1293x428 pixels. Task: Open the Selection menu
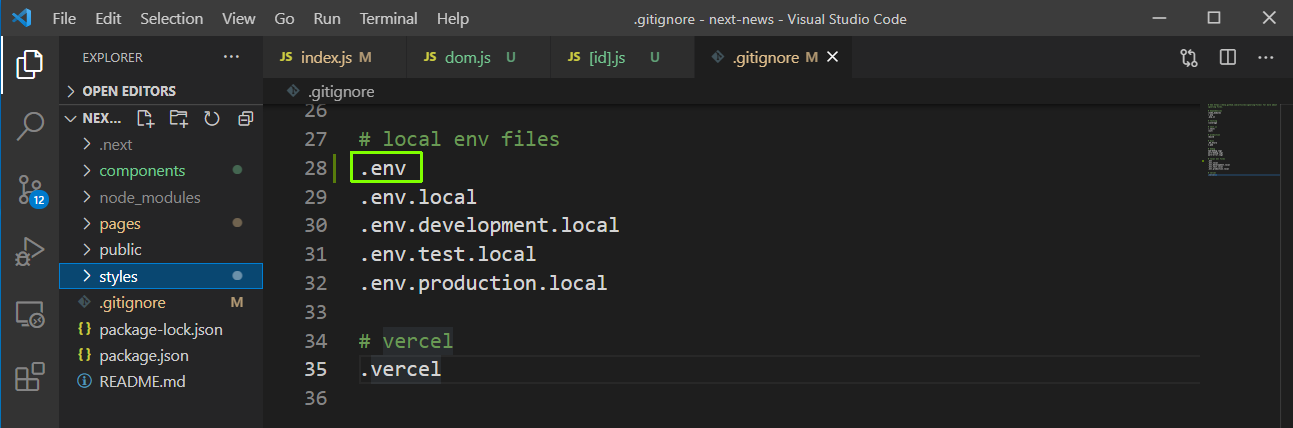(x=171, y=19)
